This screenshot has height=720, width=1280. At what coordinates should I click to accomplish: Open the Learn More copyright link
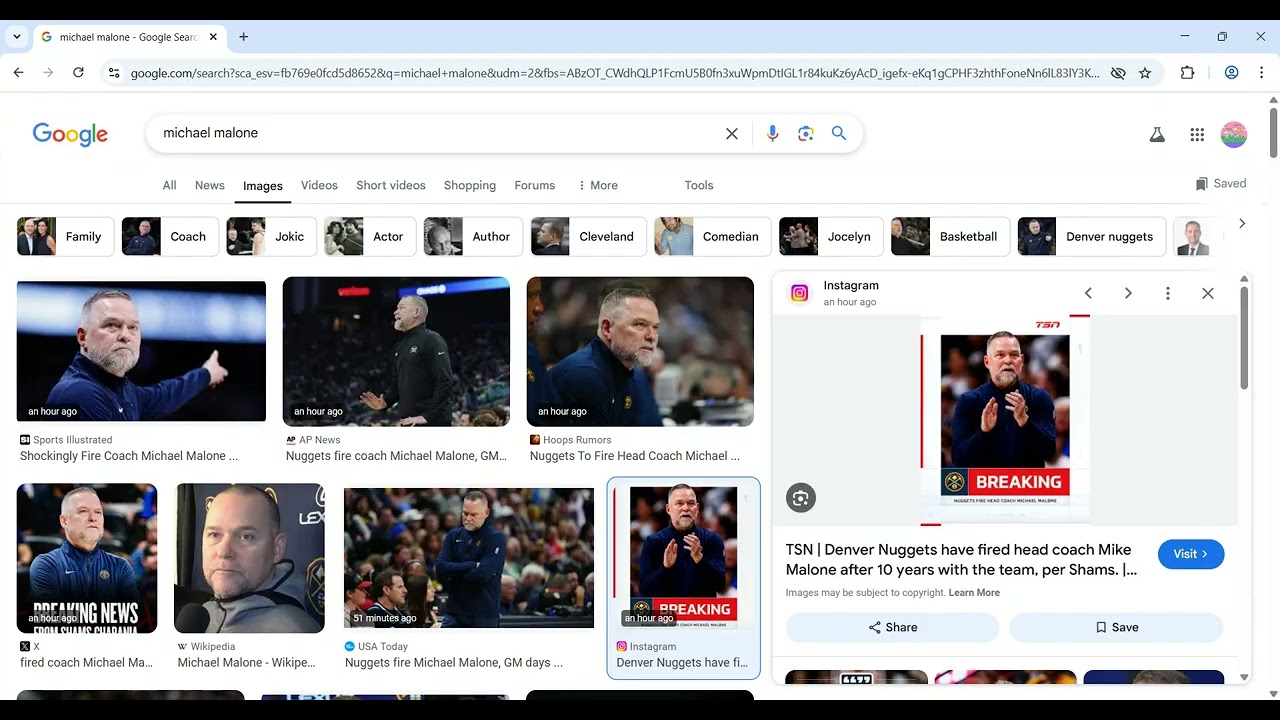(x=974, y=593)
